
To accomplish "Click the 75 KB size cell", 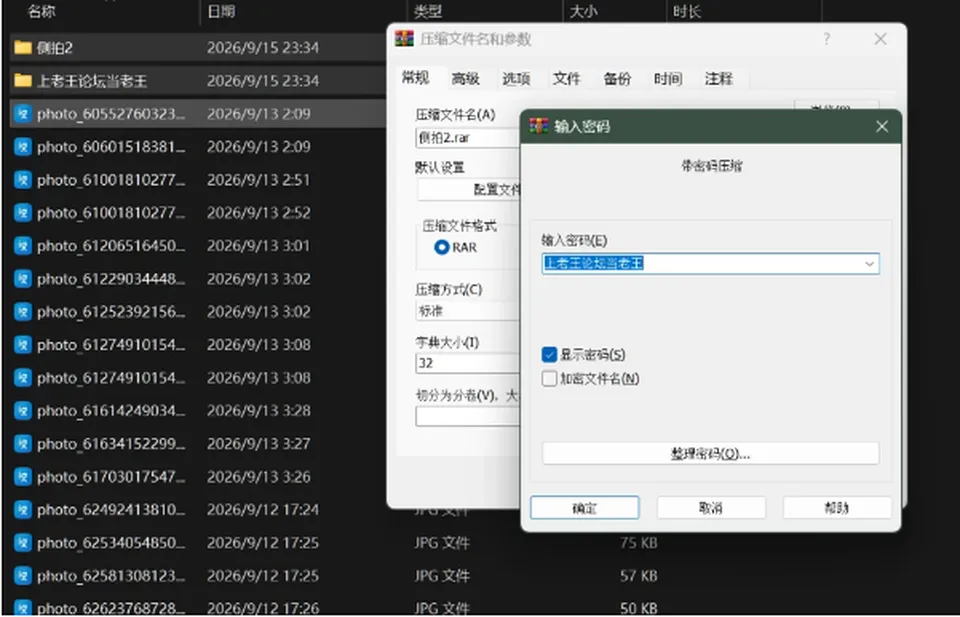I will pyautogui.click(x=639, y=543).
